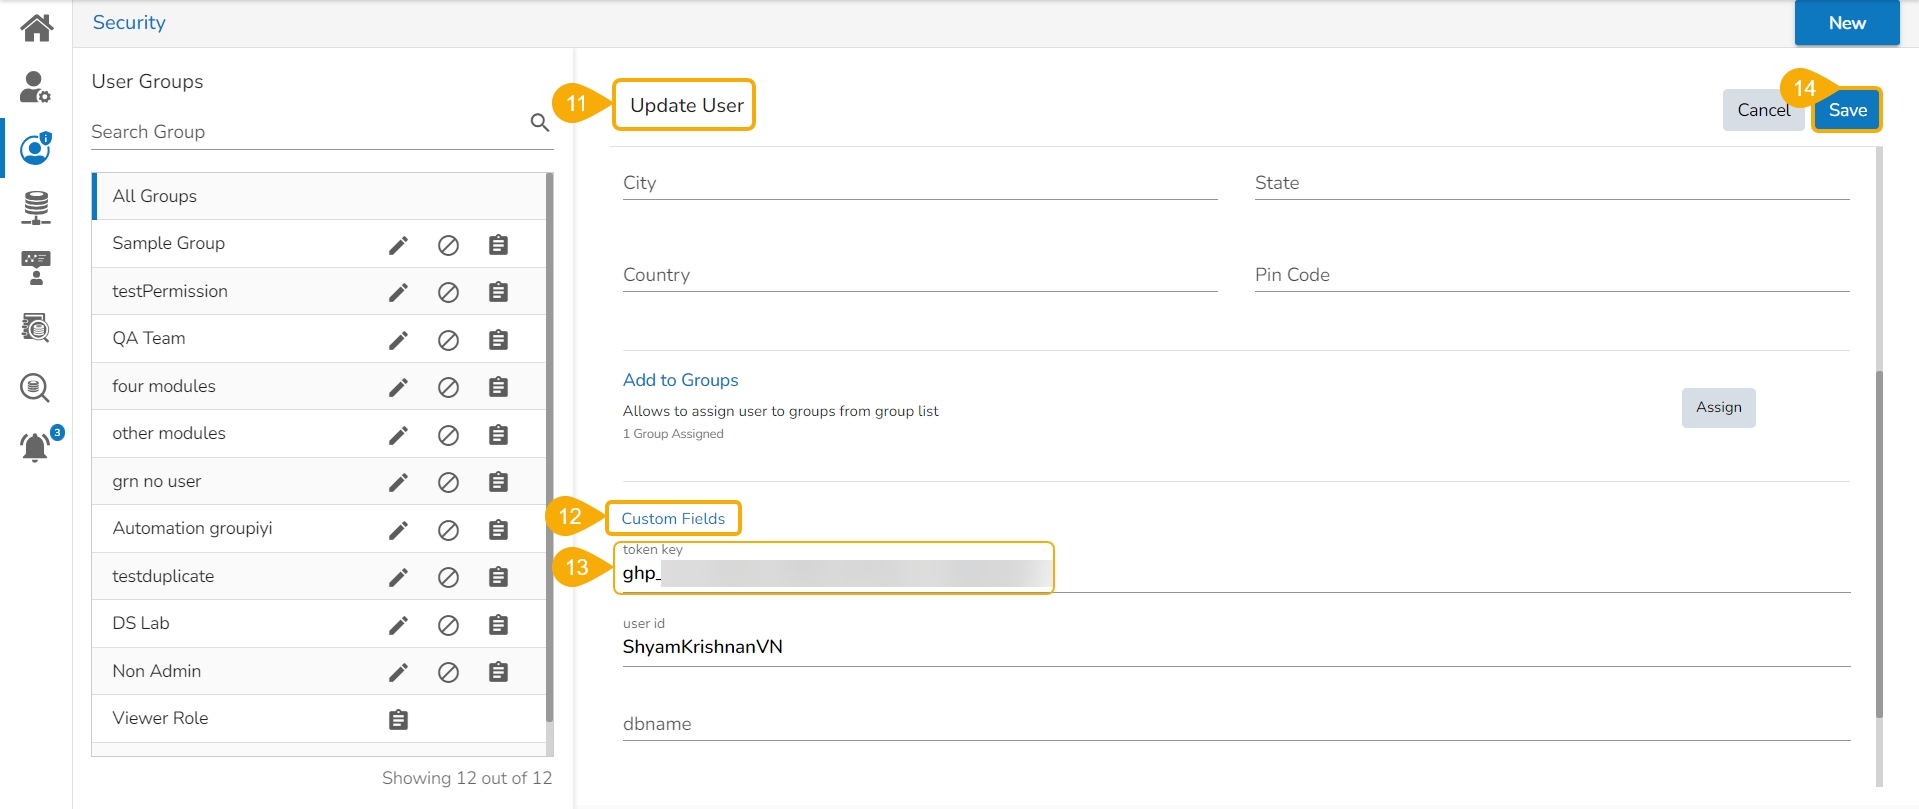
Task: Disable the DS Lab group
Action: tap(448, 625)
